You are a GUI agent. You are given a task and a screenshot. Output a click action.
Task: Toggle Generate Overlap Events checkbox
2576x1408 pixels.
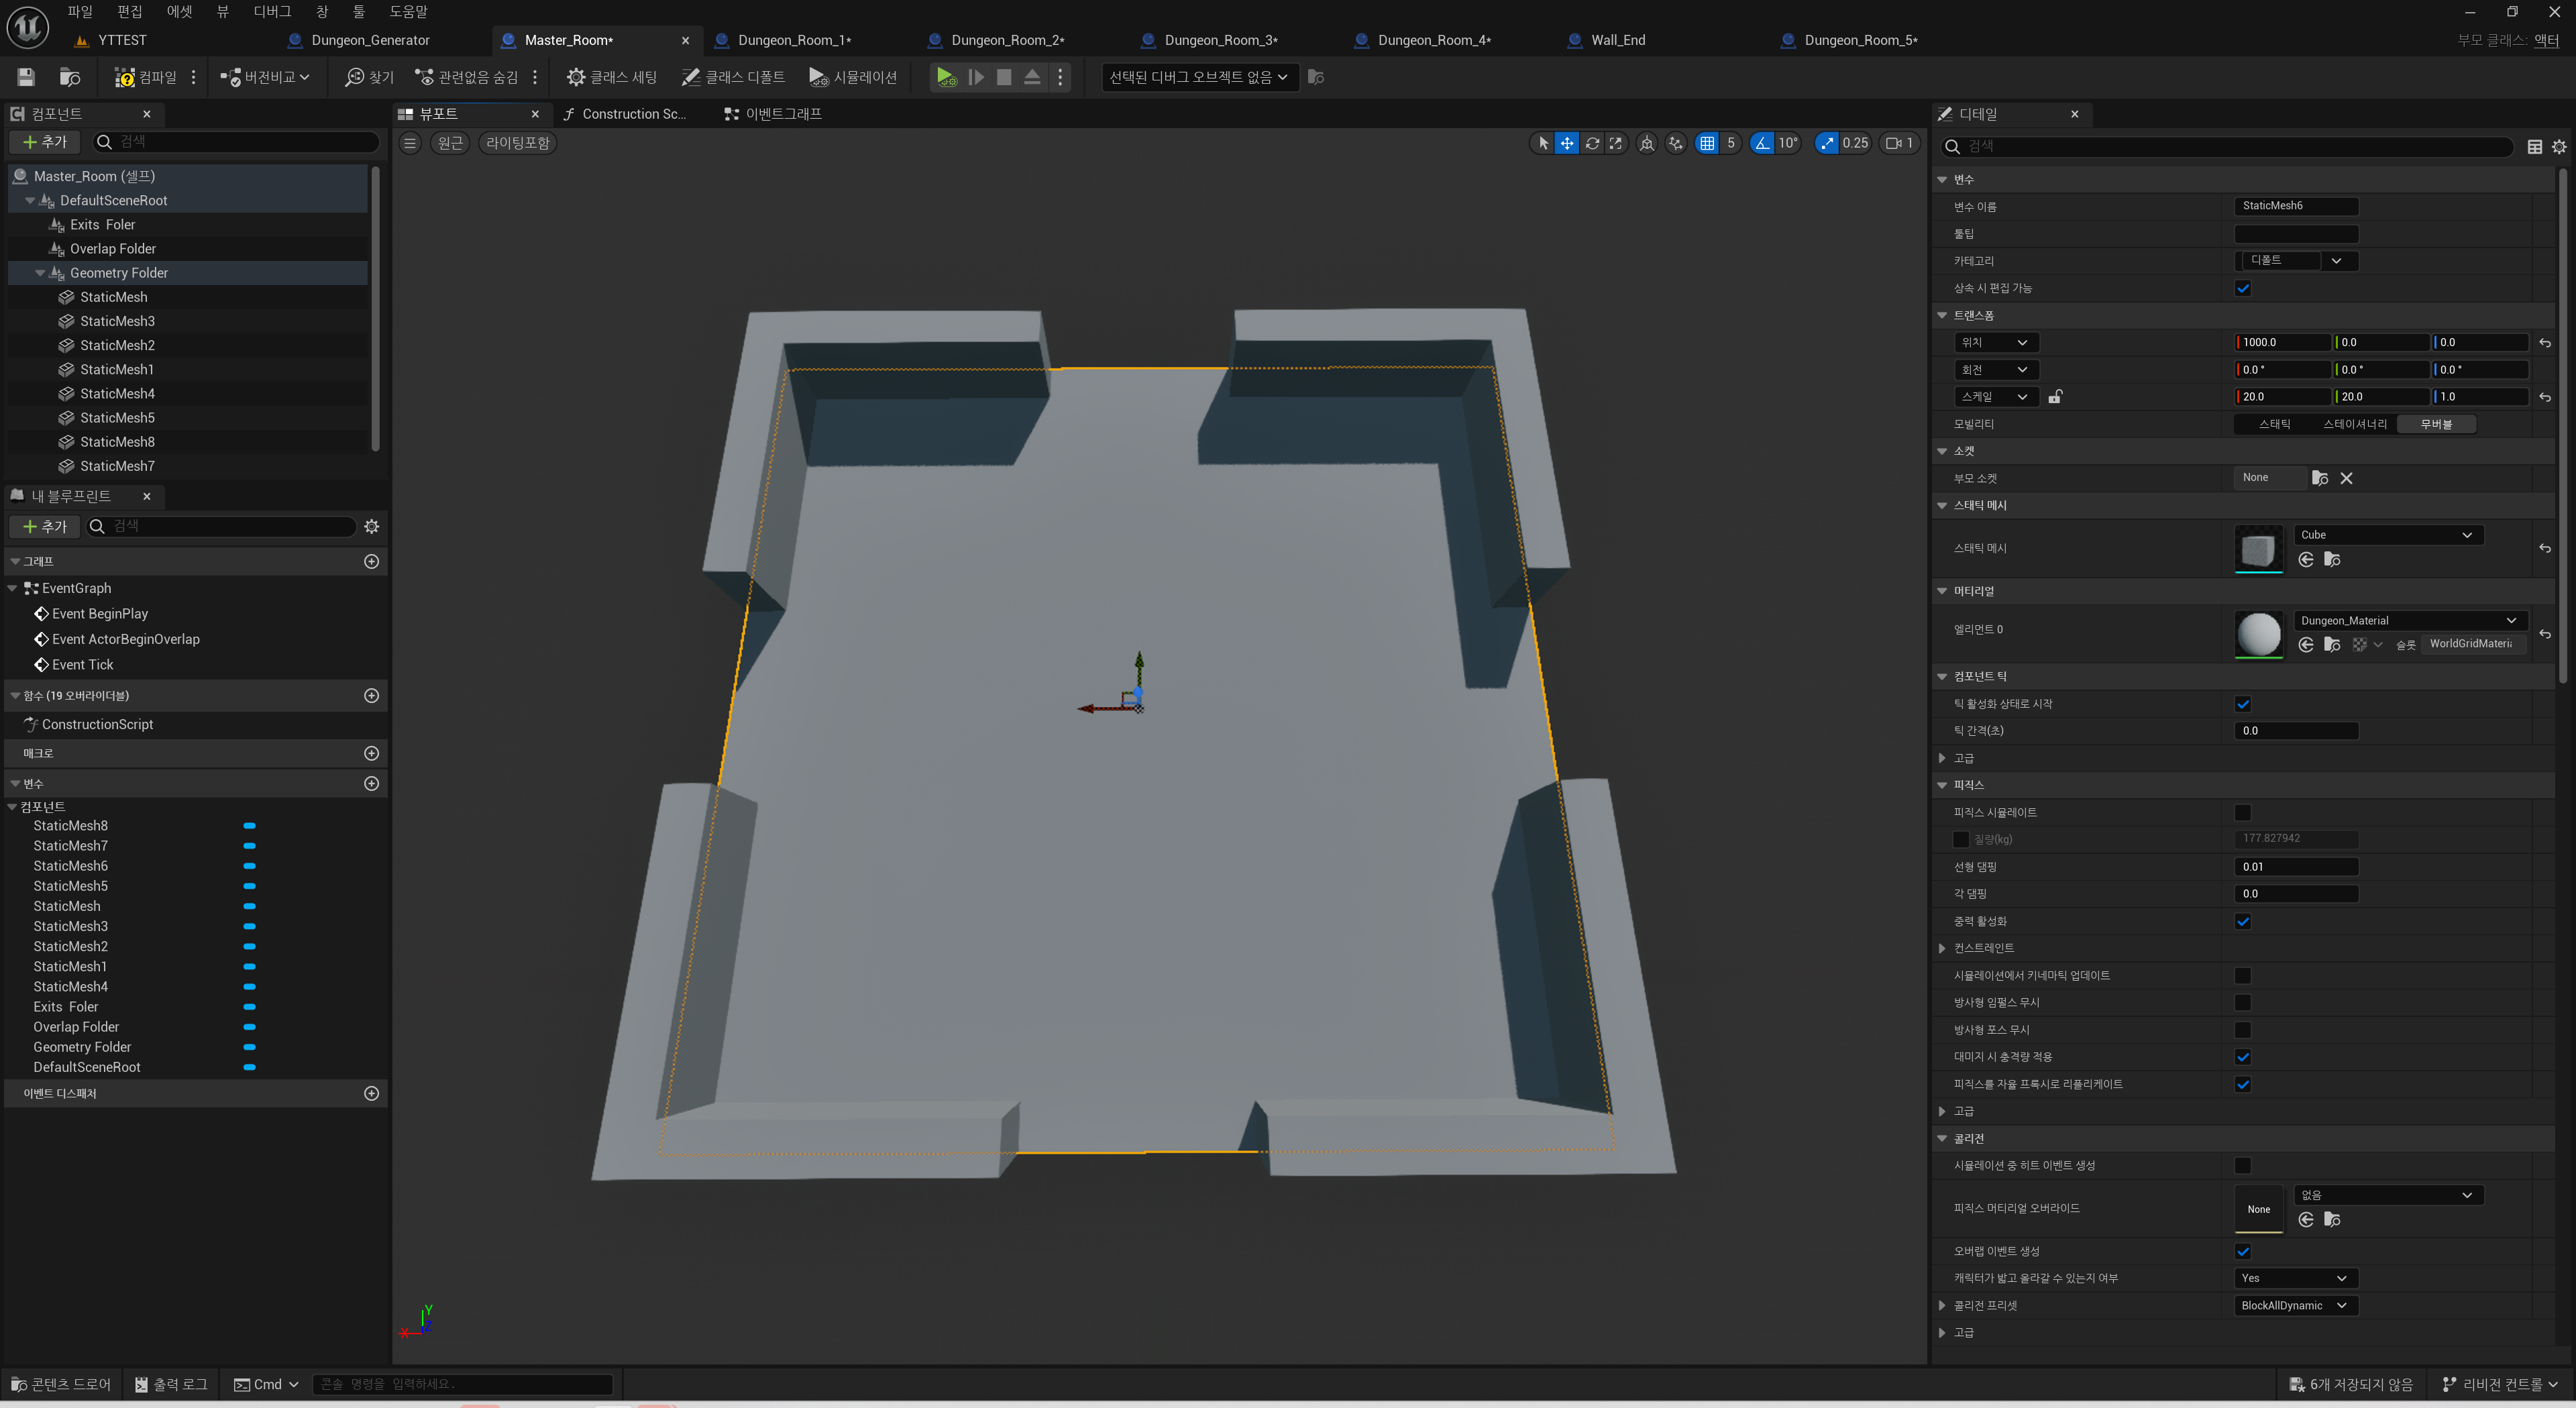coord(2243,1251)
